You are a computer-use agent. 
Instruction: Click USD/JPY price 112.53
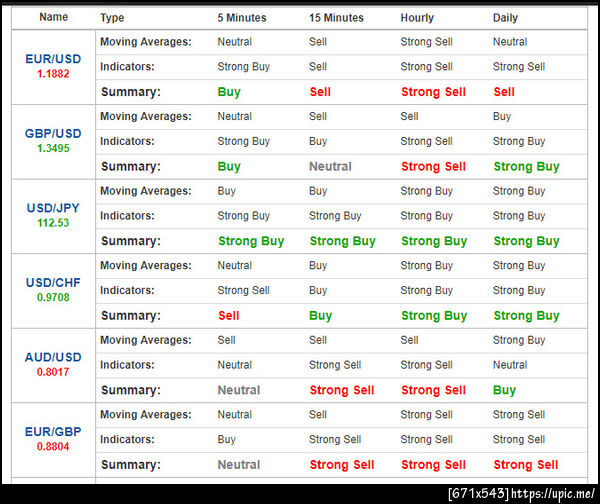tap(53, 223)
